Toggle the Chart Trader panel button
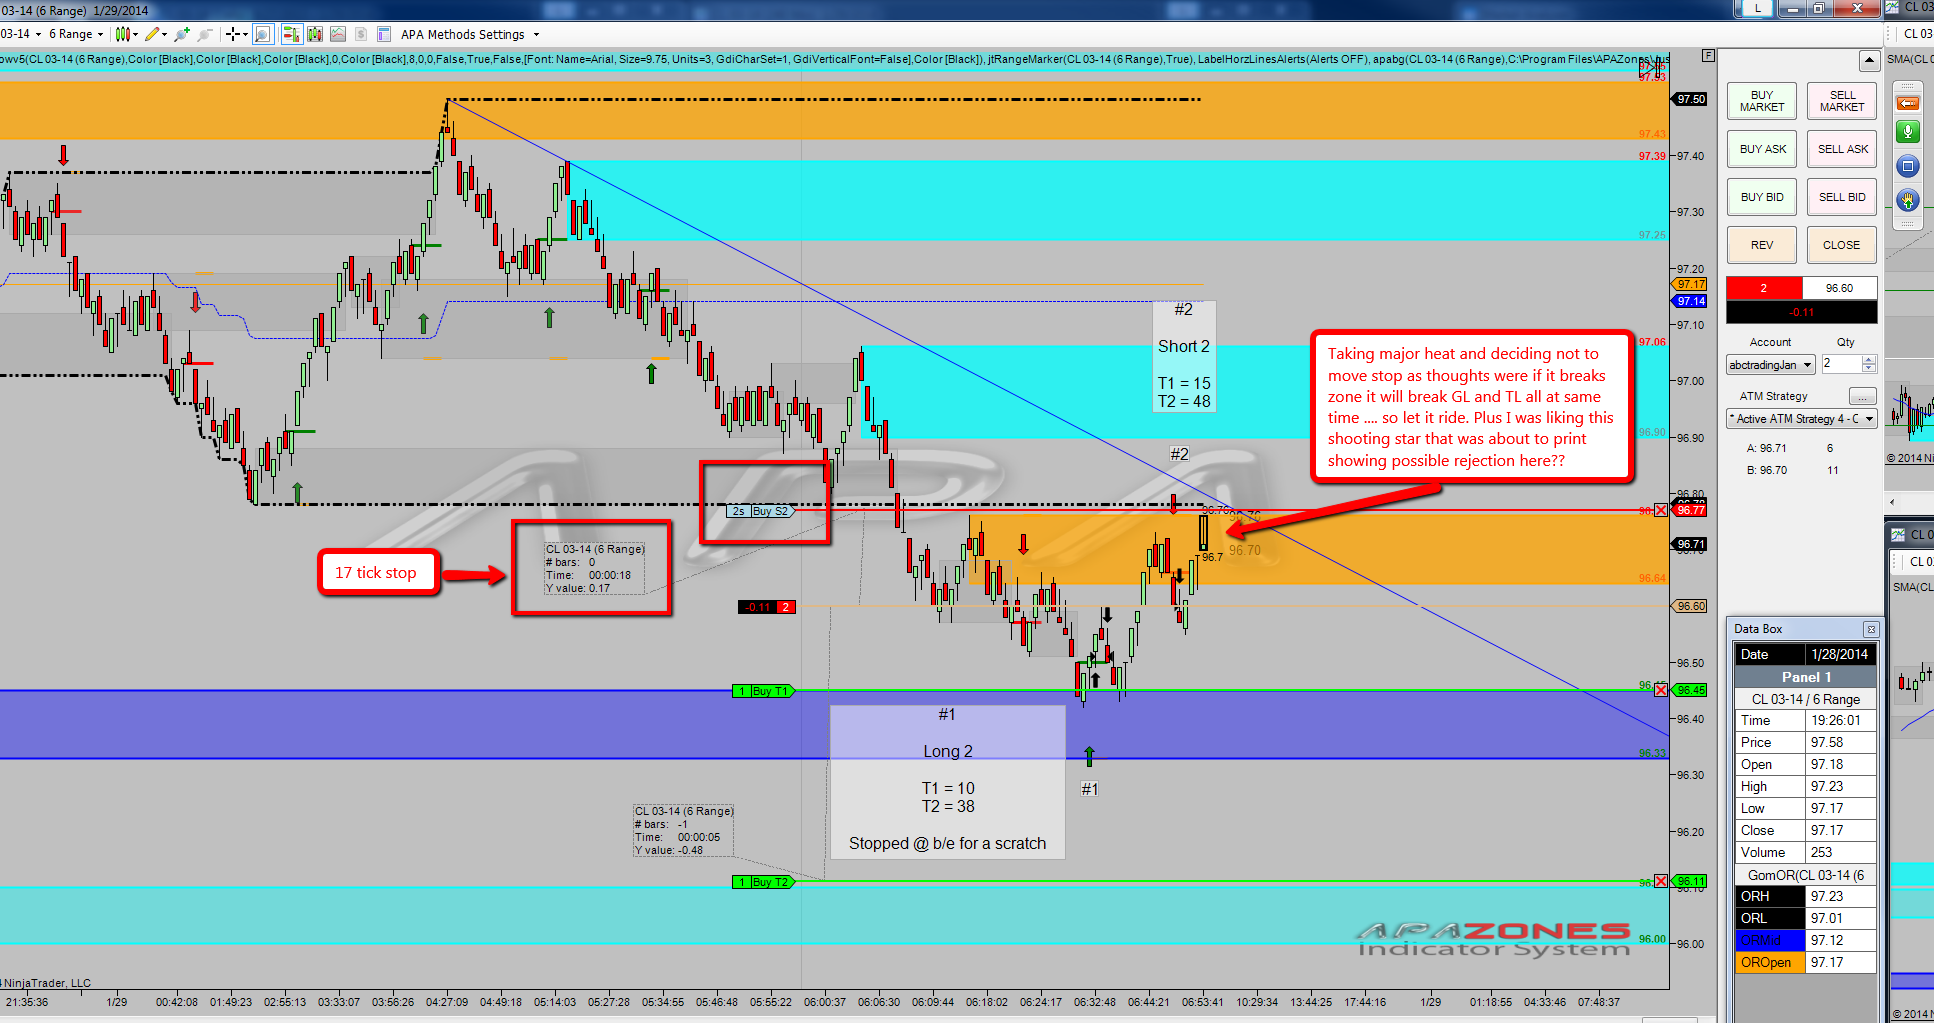1934x1023 pixels. 292,34
